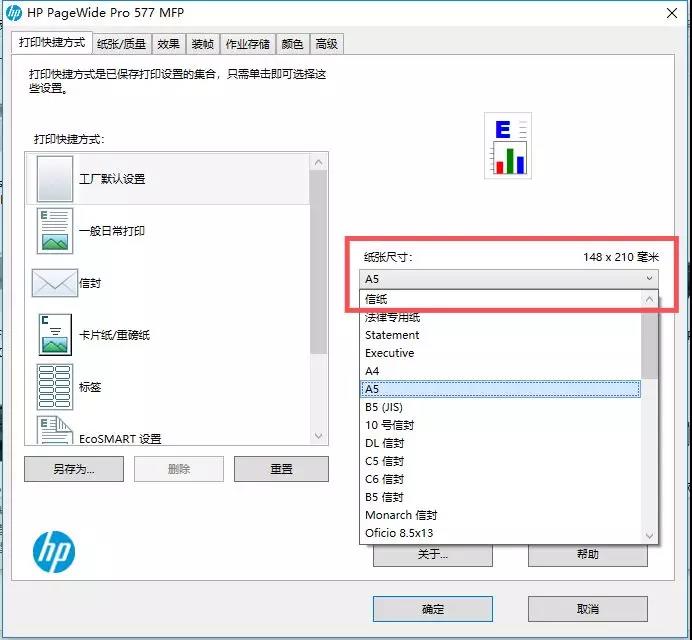Select Executive paper size
The width and height of the screenshot is (692, 640).
pos(501,353)
